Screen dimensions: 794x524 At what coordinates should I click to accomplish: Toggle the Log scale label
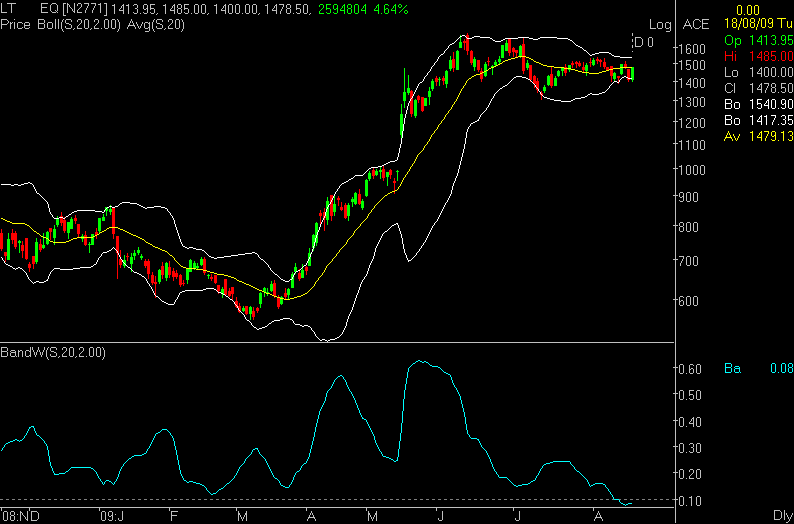(x=660, y=25)
